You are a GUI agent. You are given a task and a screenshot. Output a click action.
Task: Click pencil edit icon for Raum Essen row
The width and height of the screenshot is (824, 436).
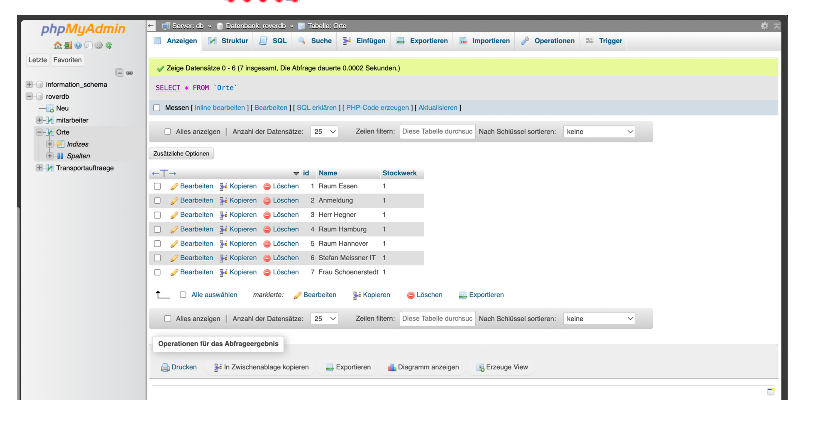[x=174, y=187]
